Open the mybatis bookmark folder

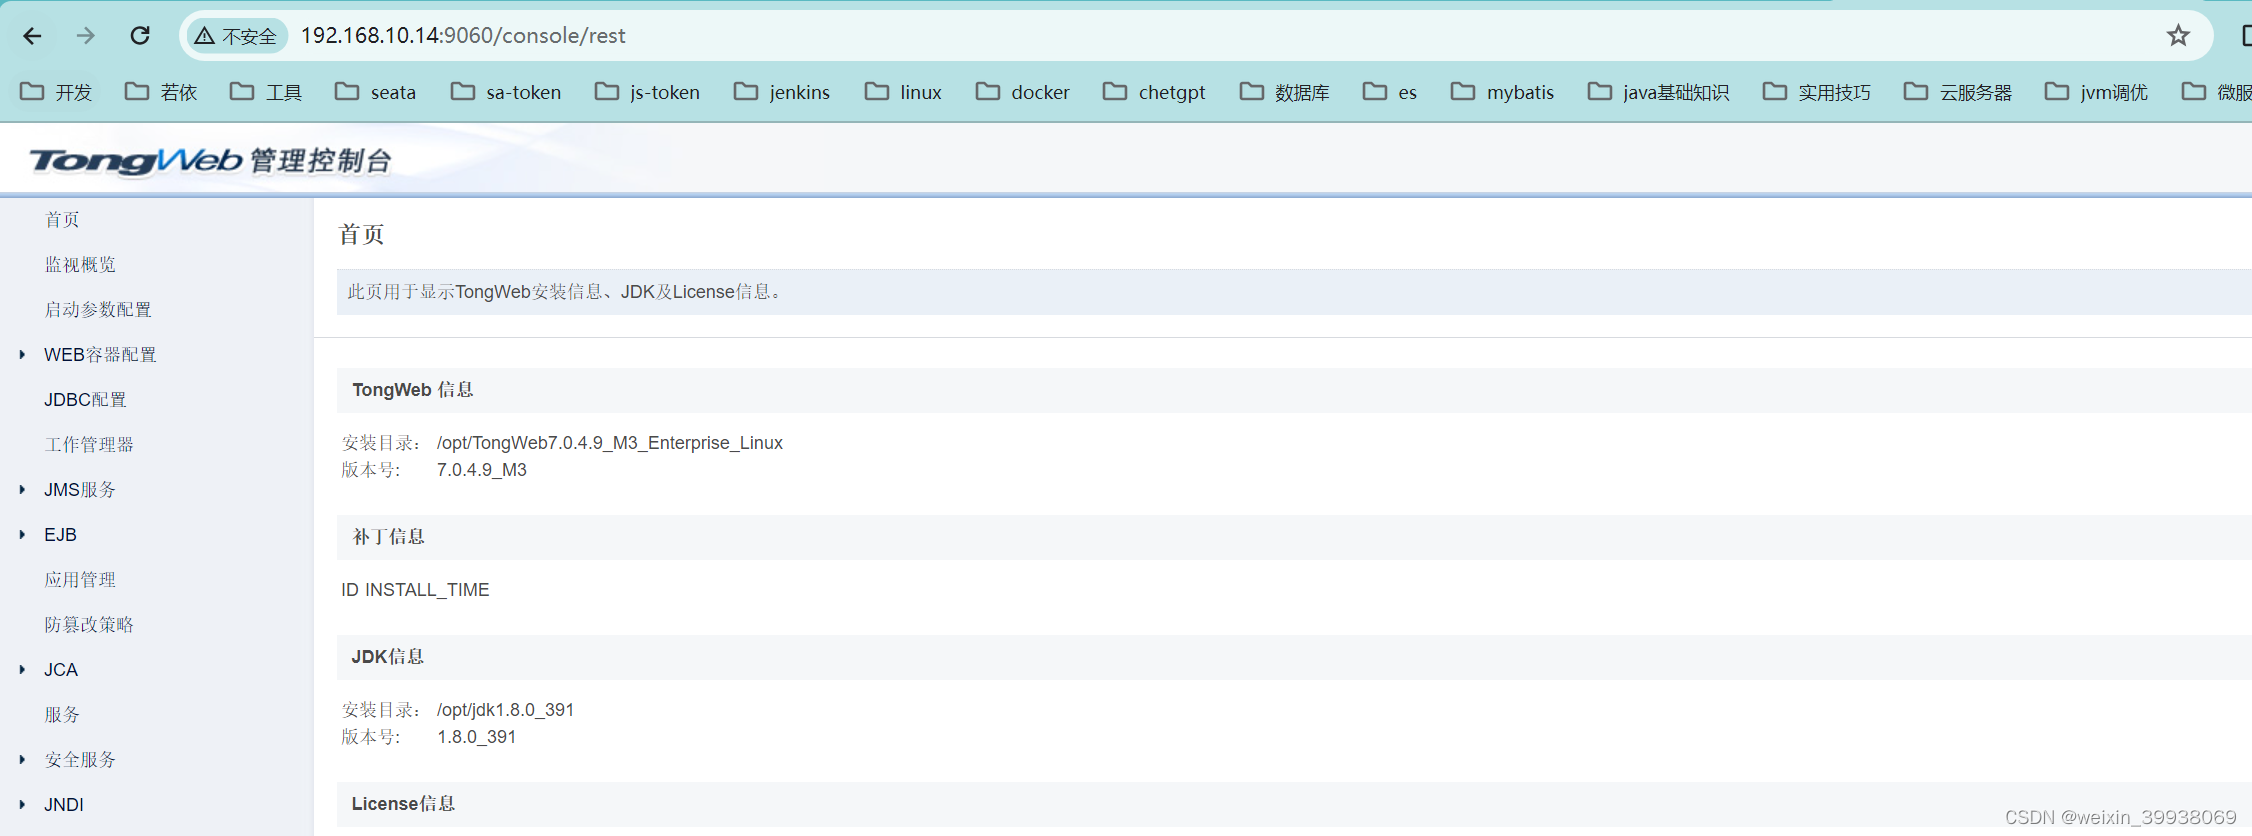pyautogui.click(x=1502, y=92)
